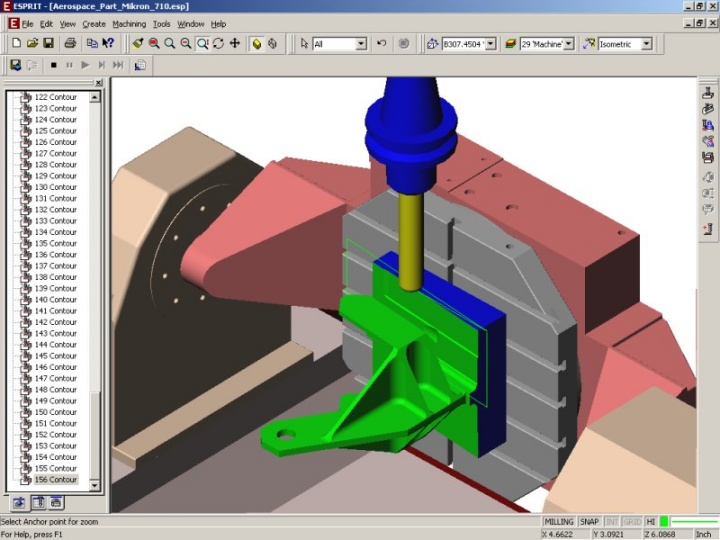Select '156 Contour' in operations list

pyautogui.click(x=56, y=479)
